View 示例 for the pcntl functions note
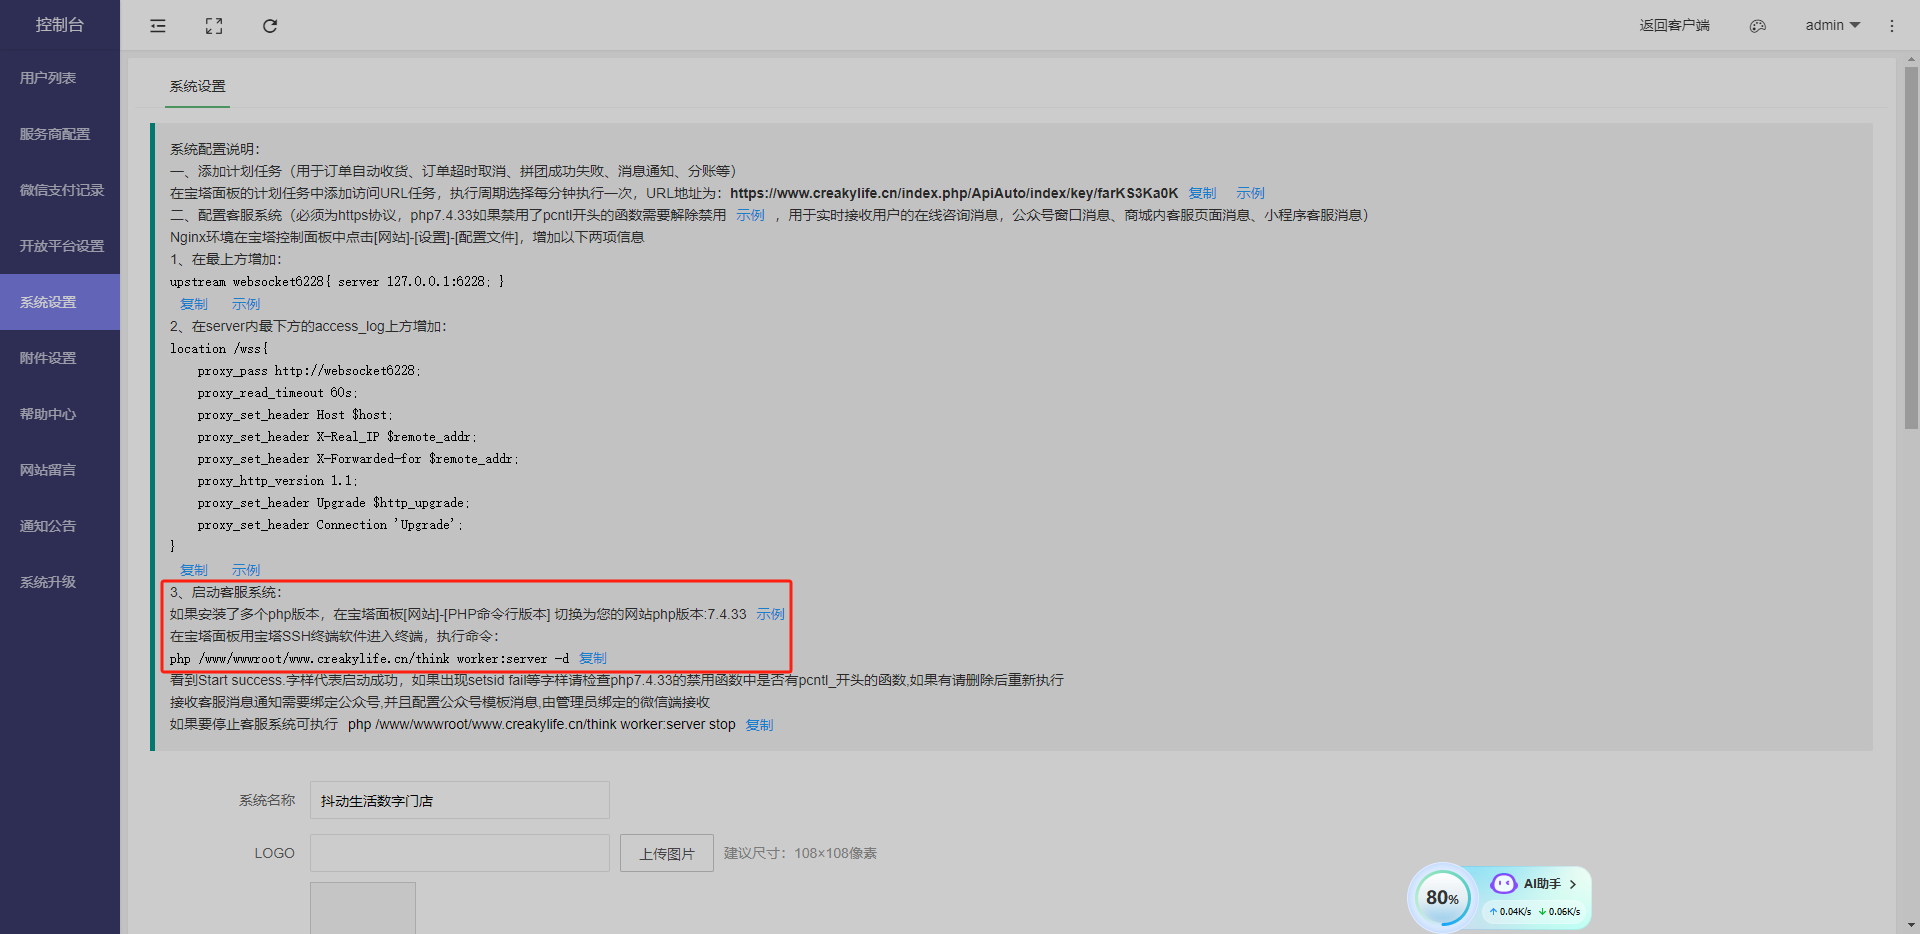The image size is (1920, 934). (x=750, y=215)
